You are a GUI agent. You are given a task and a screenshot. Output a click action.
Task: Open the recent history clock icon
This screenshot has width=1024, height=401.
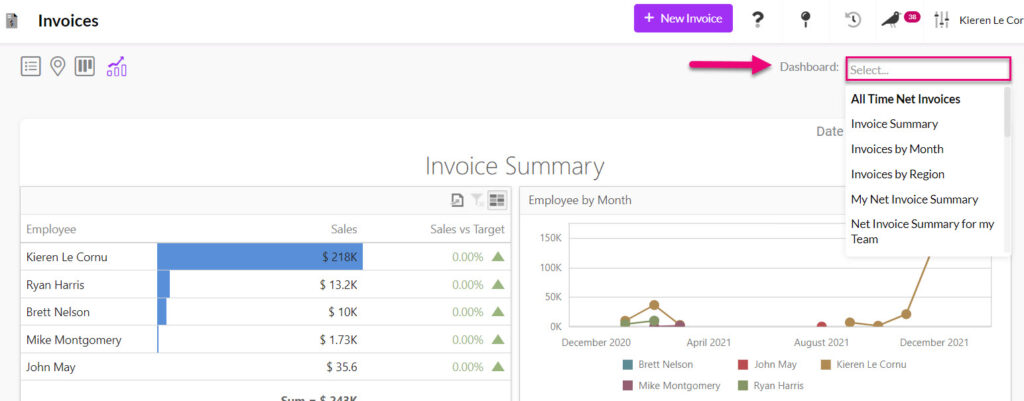point(853,20)
